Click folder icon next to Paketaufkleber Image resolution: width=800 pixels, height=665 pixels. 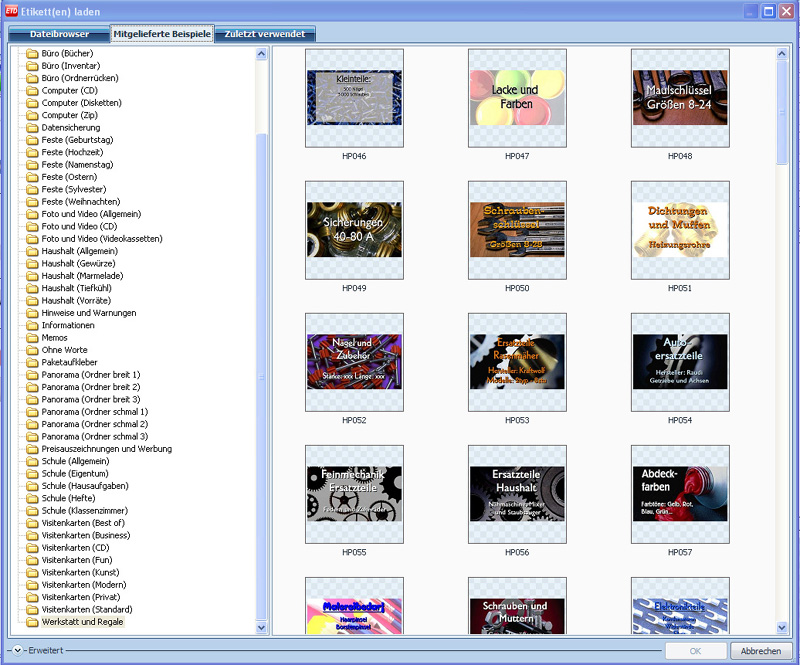(x=32, y=362)
